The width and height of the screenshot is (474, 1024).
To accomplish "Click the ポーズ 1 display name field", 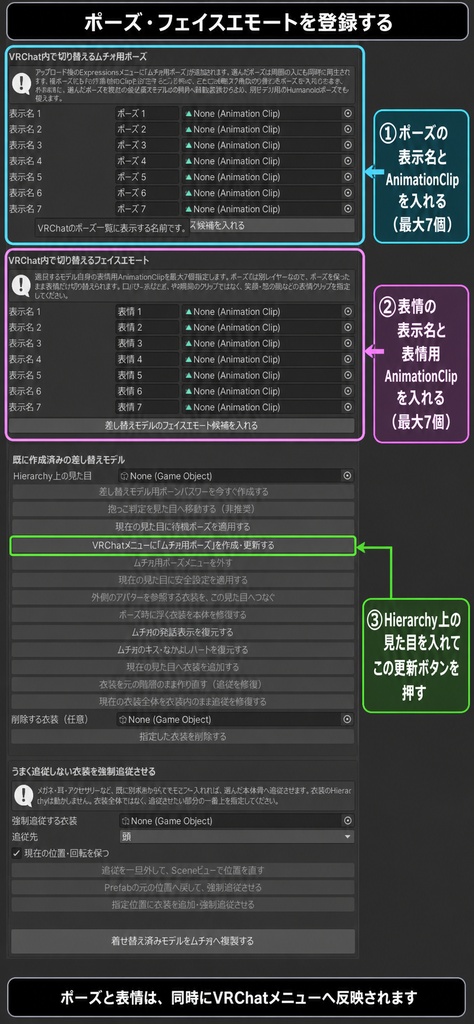I will click(x=147, y=113).
